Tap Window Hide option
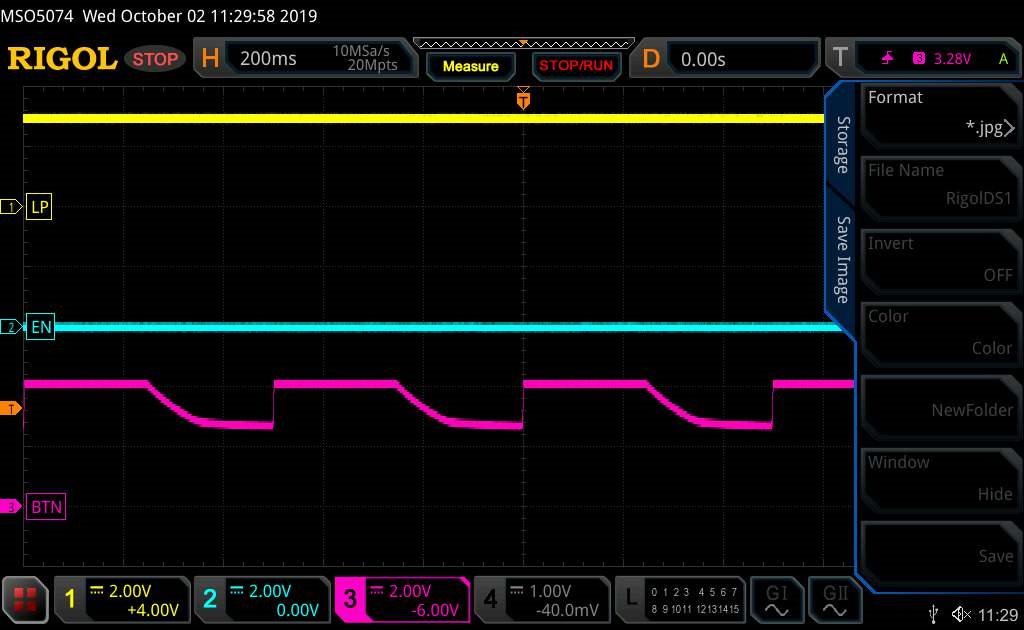Viewport: 1024px width, 630px height. 940,480
